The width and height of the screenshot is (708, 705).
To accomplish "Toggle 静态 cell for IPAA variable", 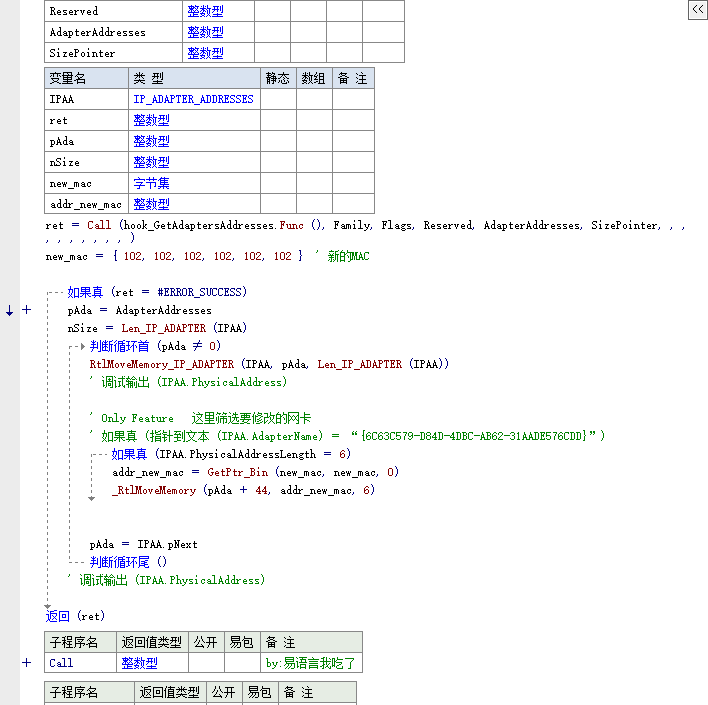I will point(278,100).
